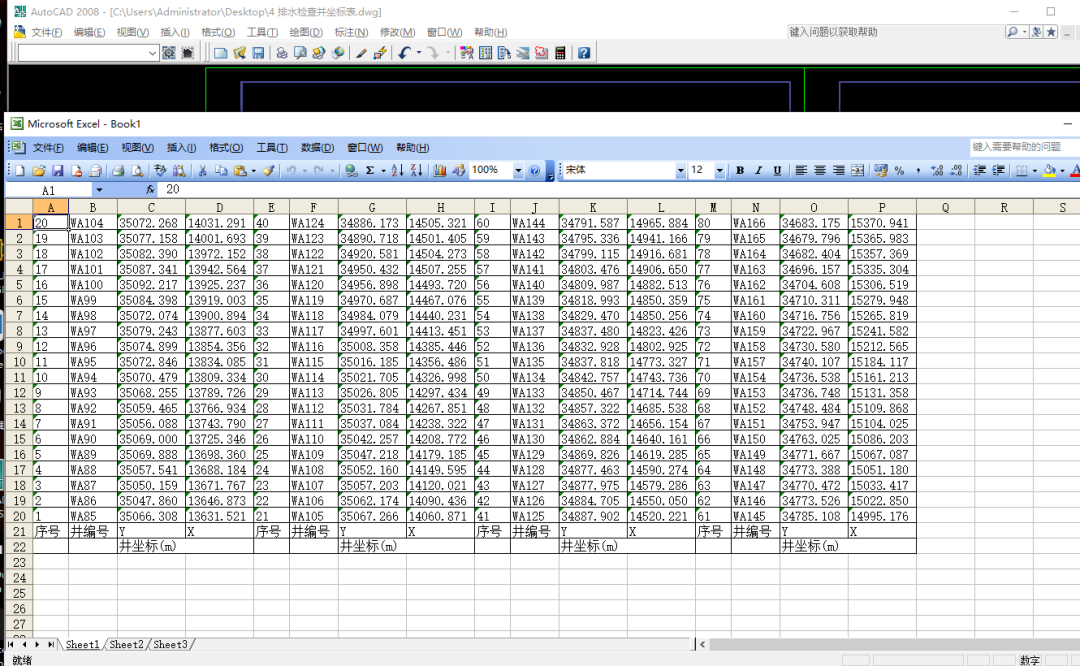Open Excel's 数据(D) menu

(318, 147)
